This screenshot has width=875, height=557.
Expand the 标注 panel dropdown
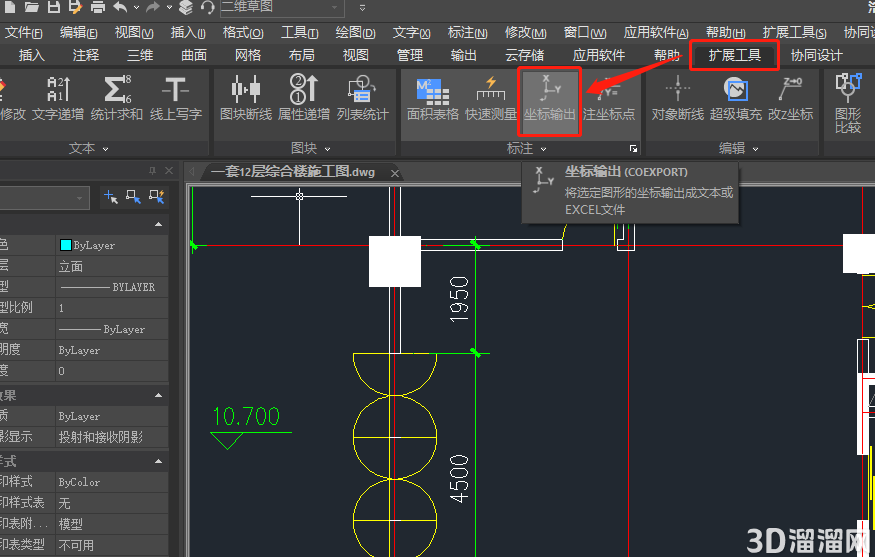point(544,149)
